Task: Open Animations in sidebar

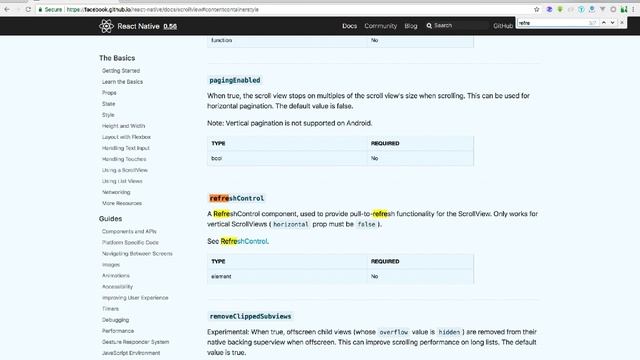Action: tap(116, 276)
